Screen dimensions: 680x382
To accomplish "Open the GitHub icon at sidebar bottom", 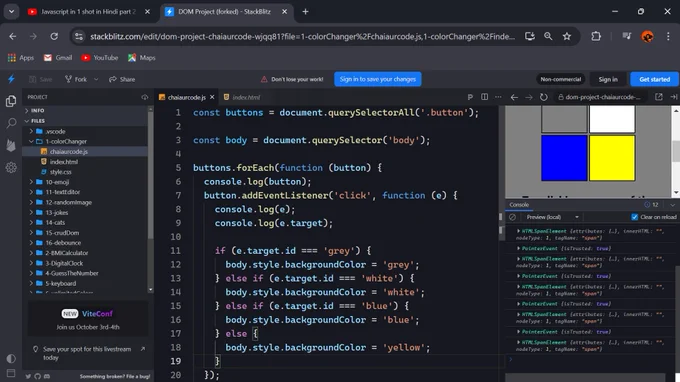I will [38, 376].
